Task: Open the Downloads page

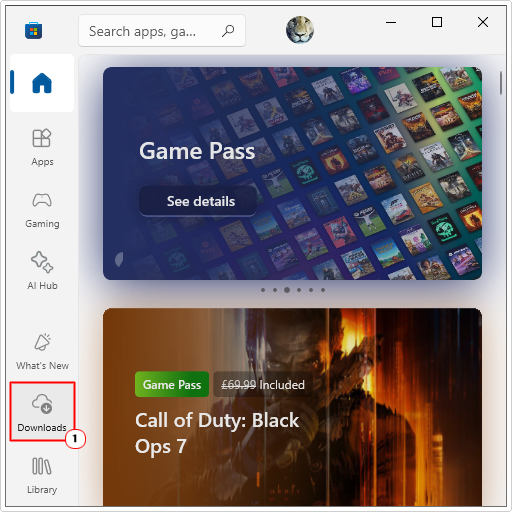Action: point(42,412)
